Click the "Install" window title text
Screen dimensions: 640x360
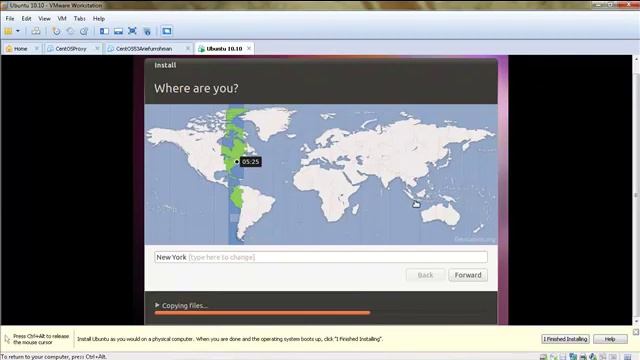click(165, 65)
